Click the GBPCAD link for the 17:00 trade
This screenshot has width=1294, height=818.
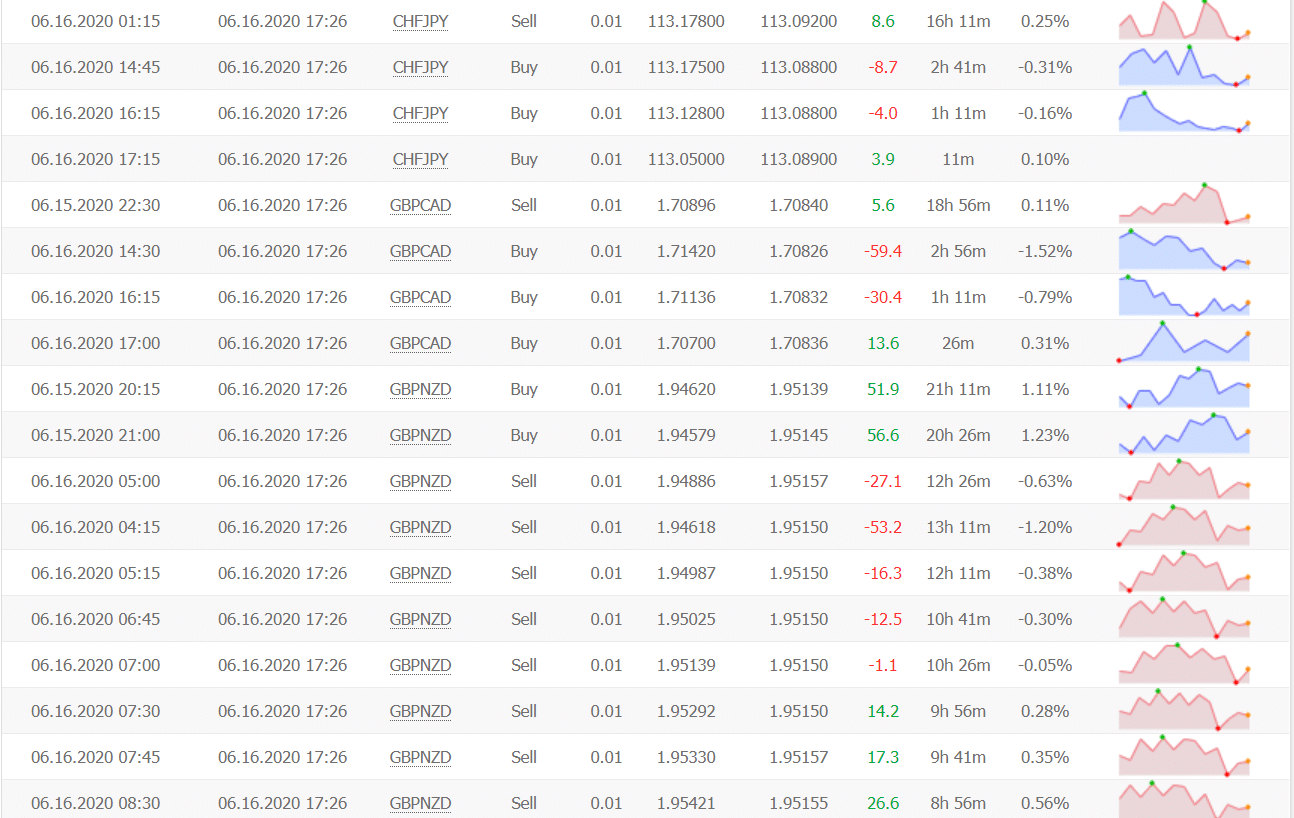pos(420,343)
